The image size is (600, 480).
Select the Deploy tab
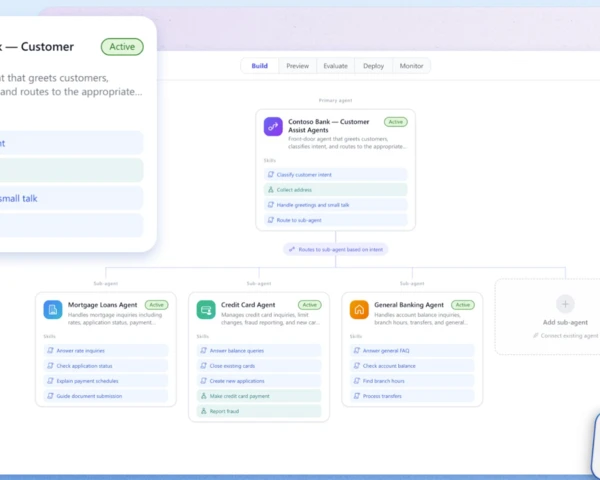(373, 66)
